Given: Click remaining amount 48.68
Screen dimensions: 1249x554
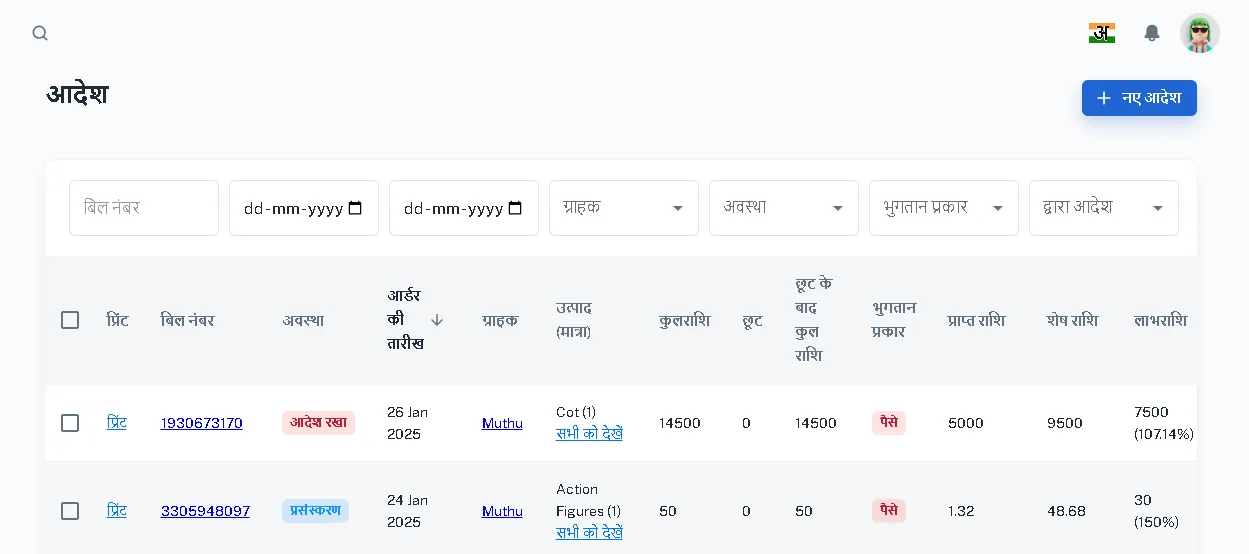Looking at the screenshot, I should tap(1066, 511).
